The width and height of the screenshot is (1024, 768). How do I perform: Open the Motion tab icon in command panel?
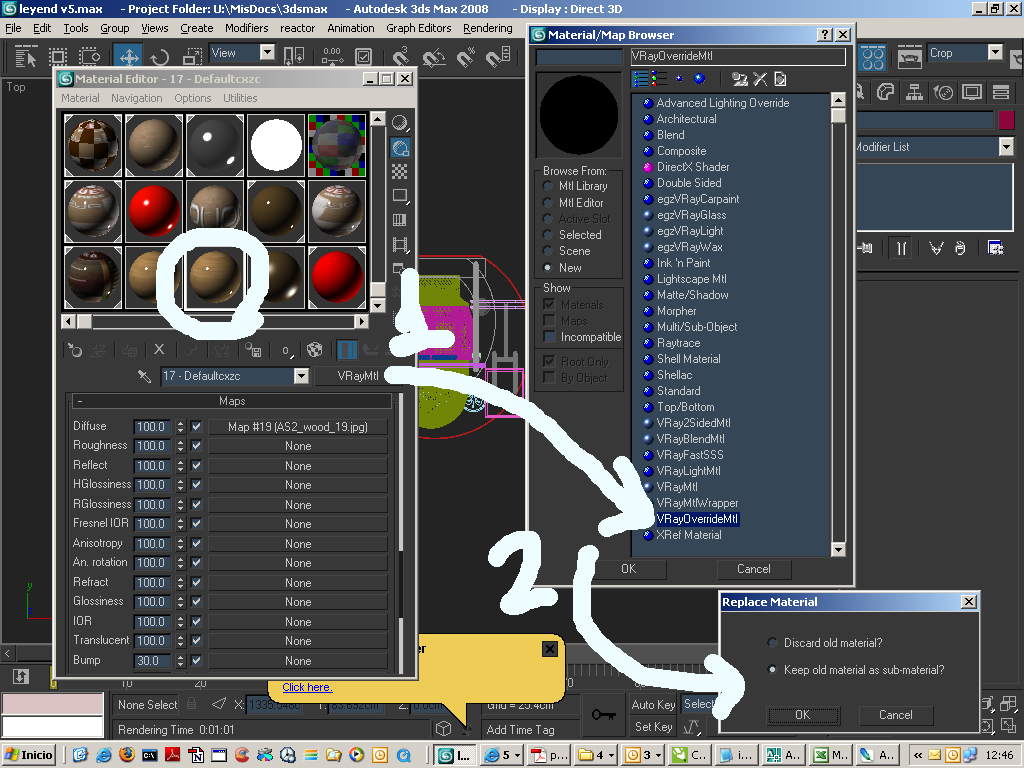pos(943,92)
